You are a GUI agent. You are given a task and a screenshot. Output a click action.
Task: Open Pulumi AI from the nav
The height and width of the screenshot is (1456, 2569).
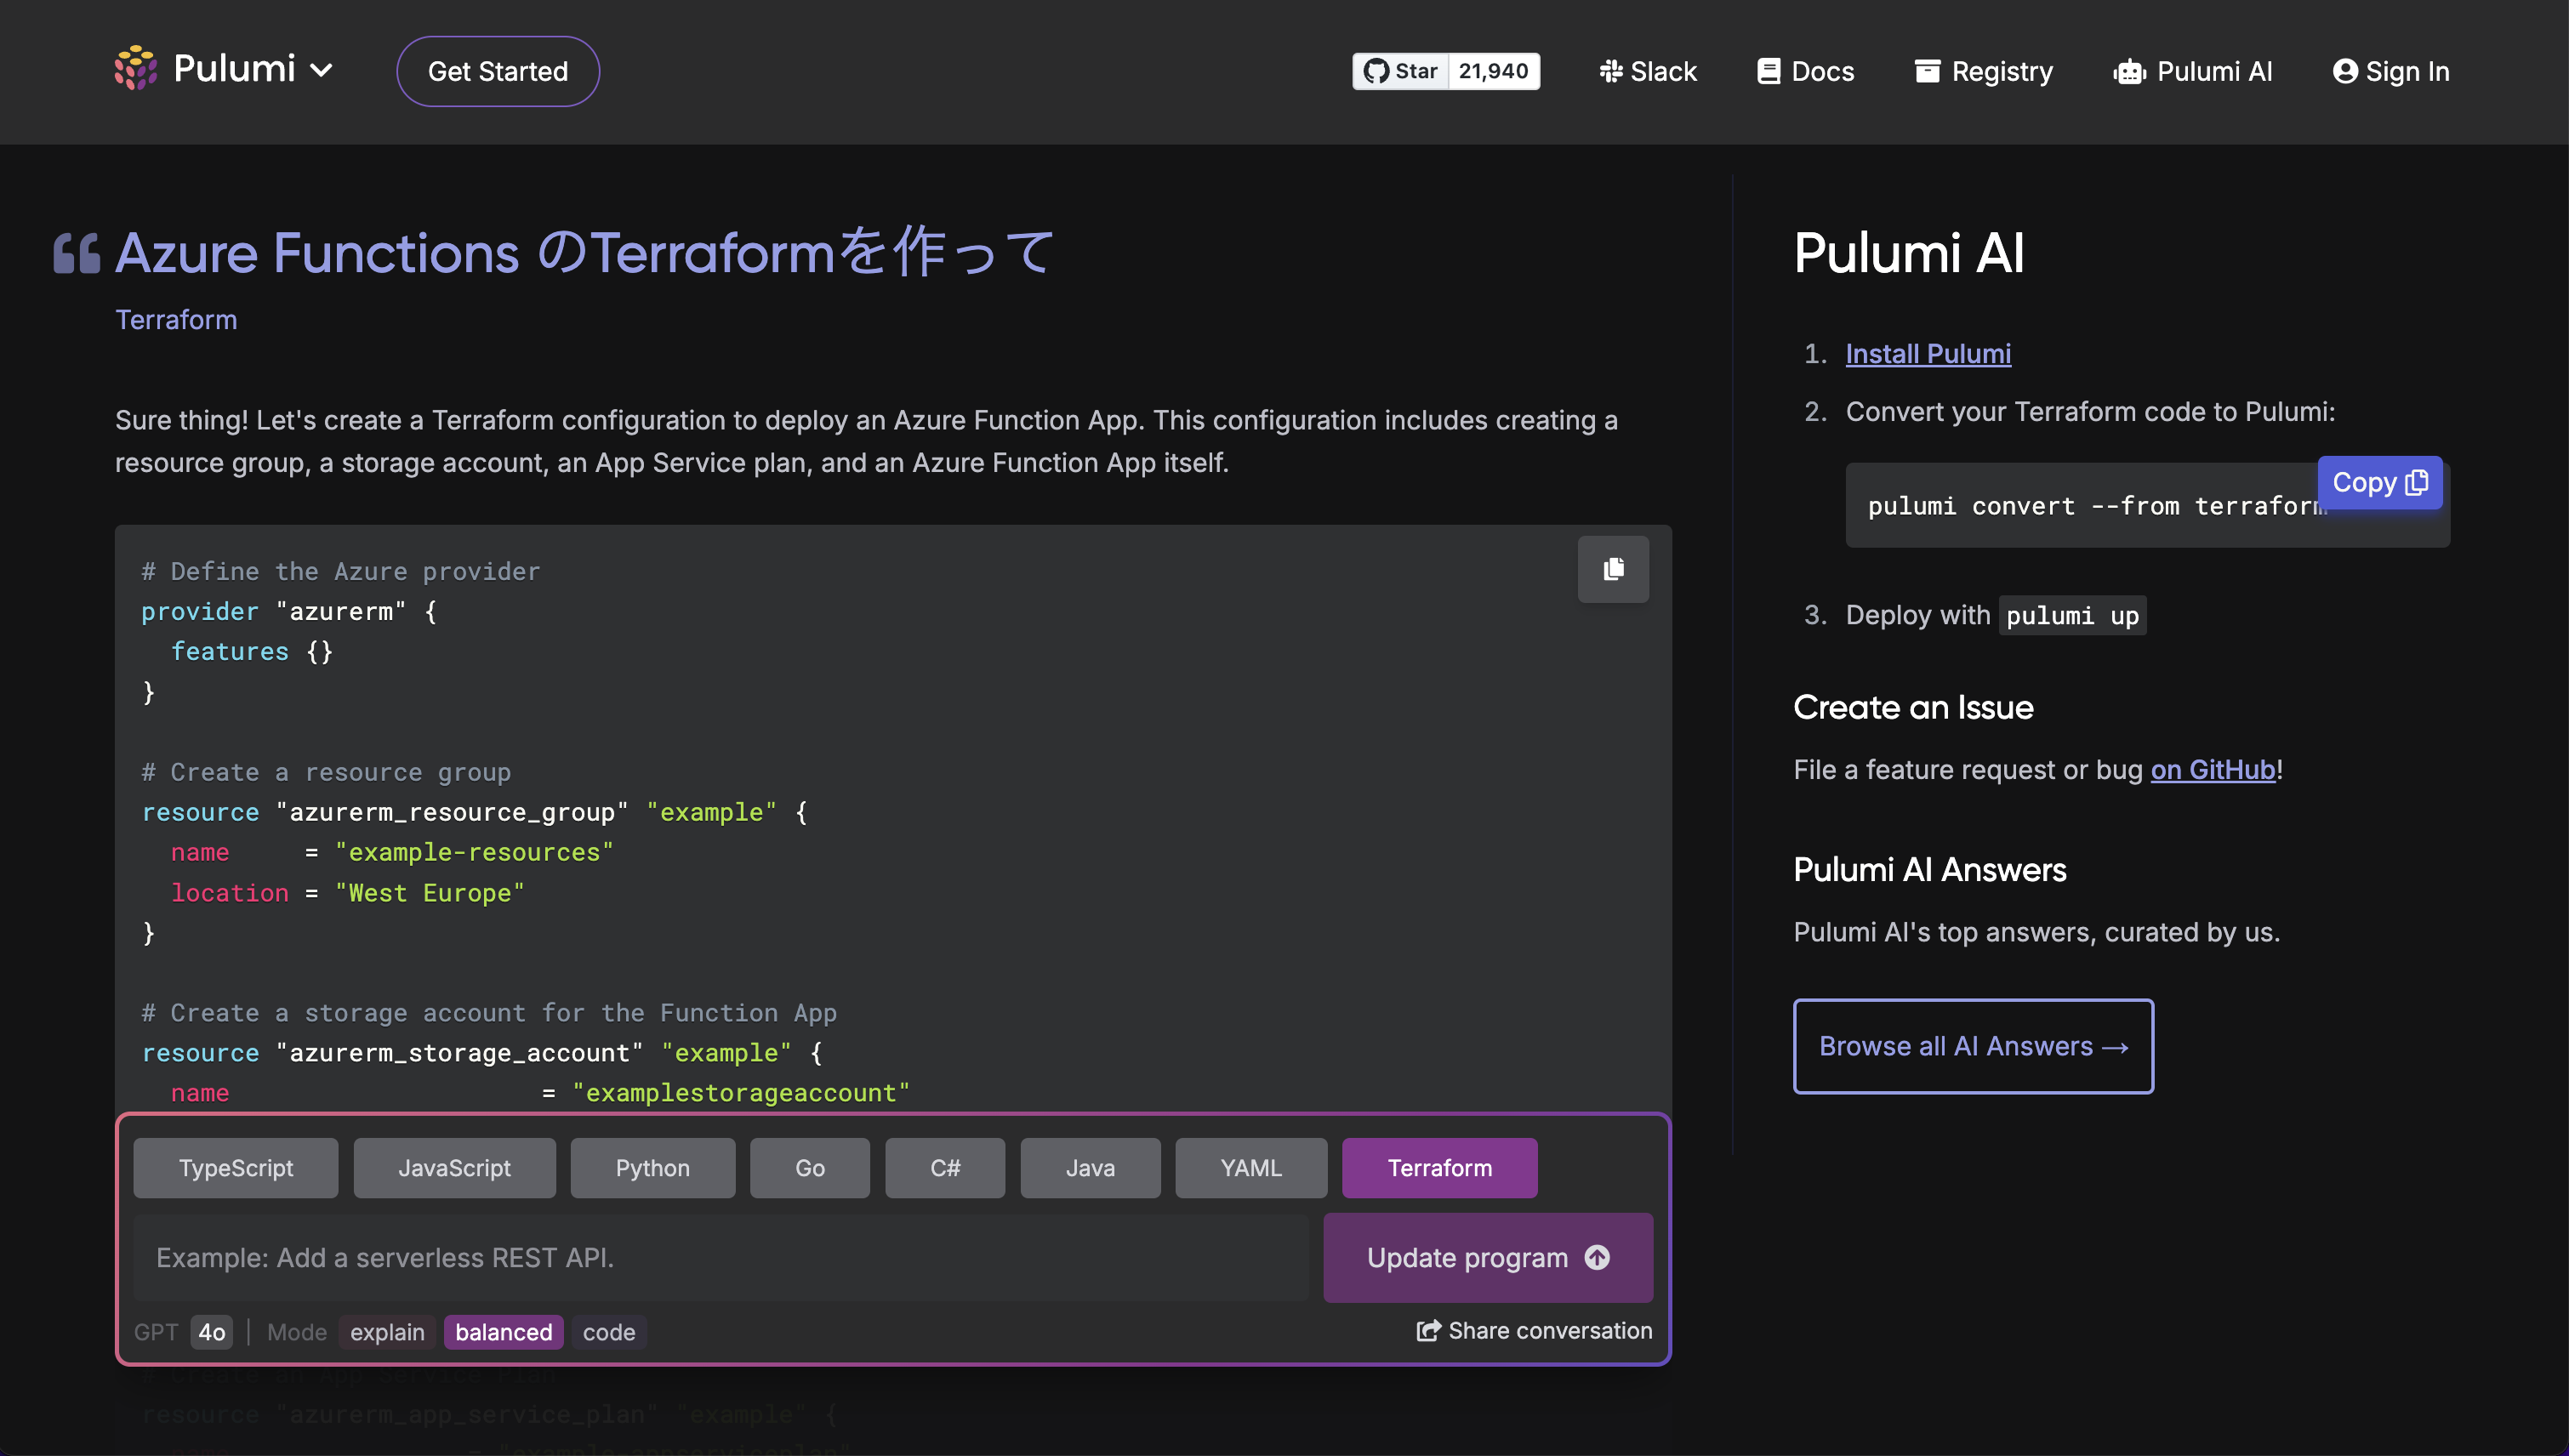point(2193,71)
